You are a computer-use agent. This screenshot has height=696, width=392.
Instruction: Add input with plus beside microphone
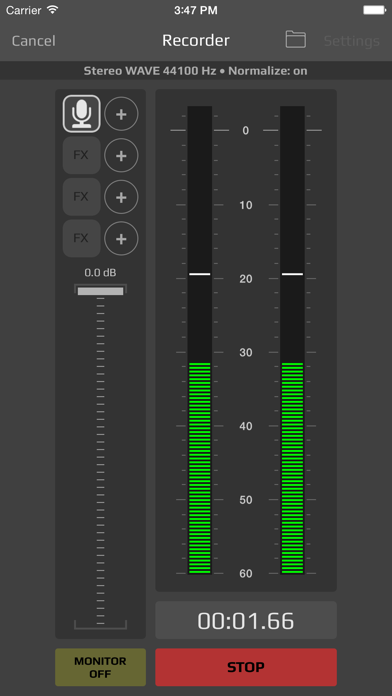(121, 114)
